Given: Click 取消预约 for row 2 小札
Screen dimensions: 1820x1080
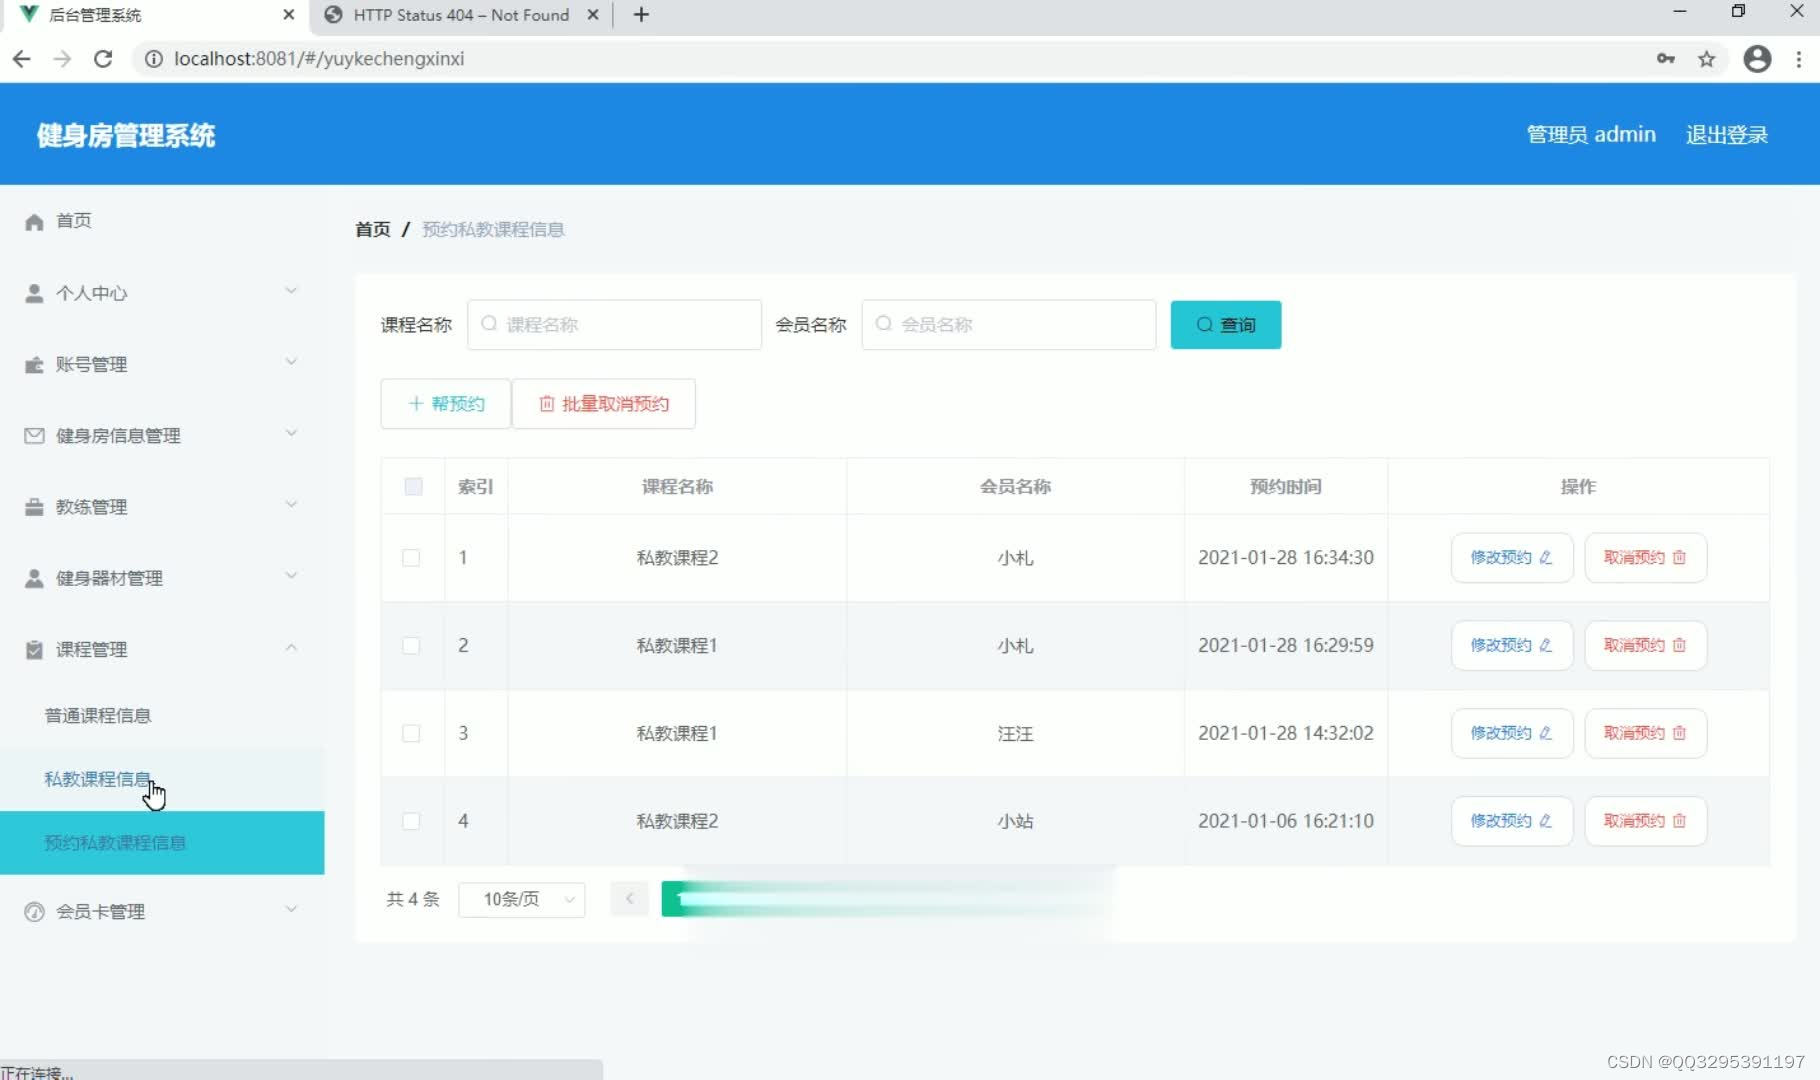Looking at the screenshot, I should click(x=1646, y=646).
